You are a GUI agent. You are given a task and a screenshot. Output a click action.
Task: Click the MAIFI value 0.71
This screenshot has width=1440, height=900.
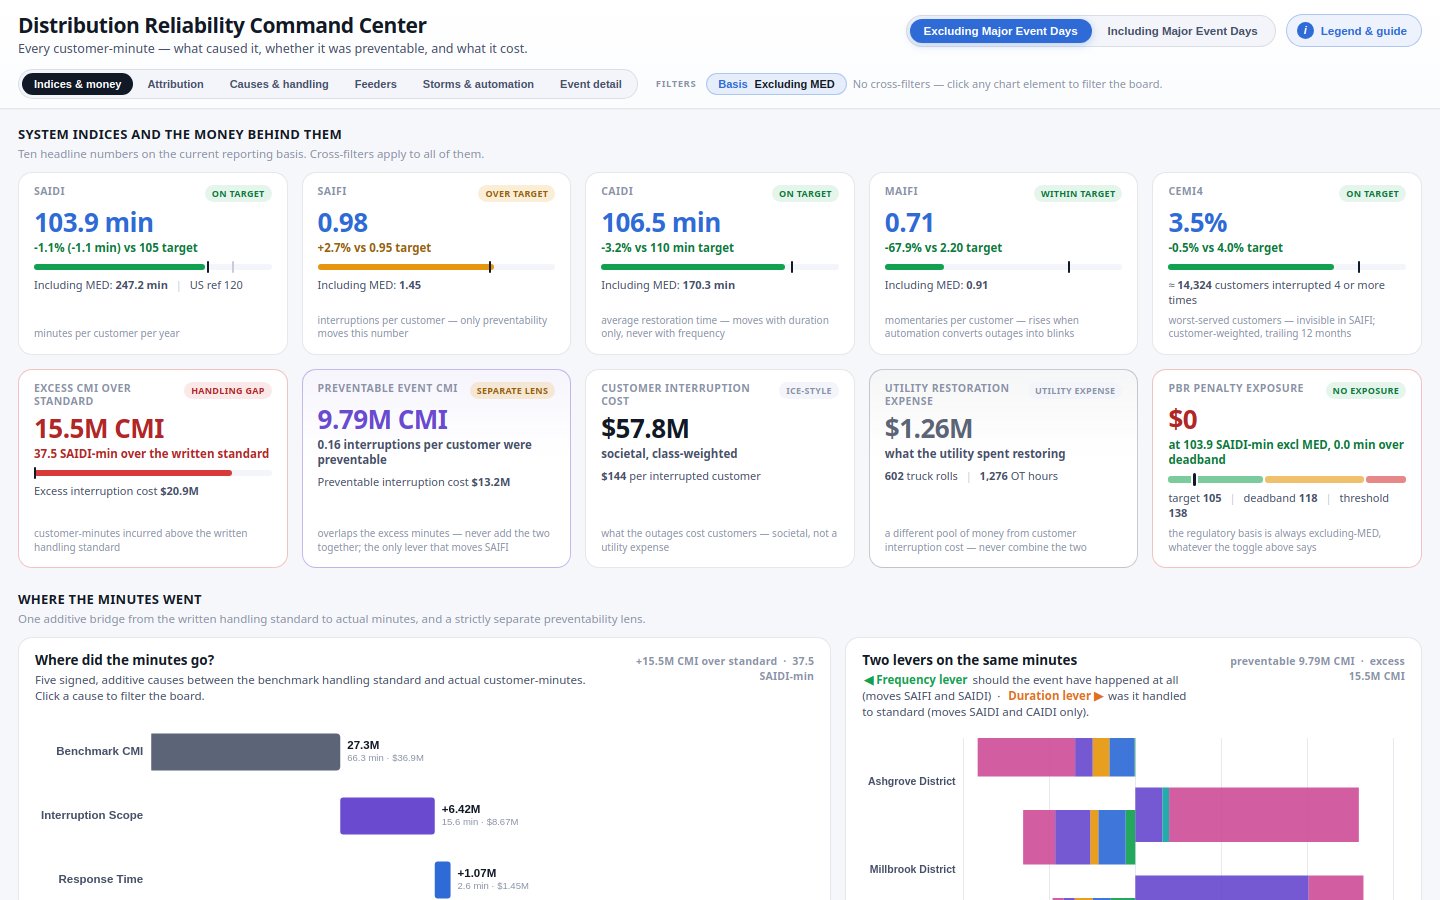[x=909, y=222]
